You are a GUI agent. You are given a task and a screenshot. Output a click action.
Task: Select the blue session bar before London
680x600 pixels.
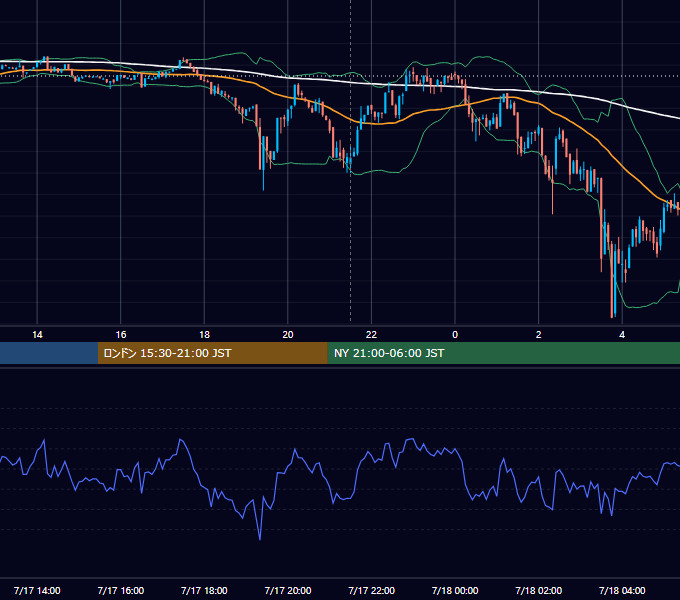49,353
